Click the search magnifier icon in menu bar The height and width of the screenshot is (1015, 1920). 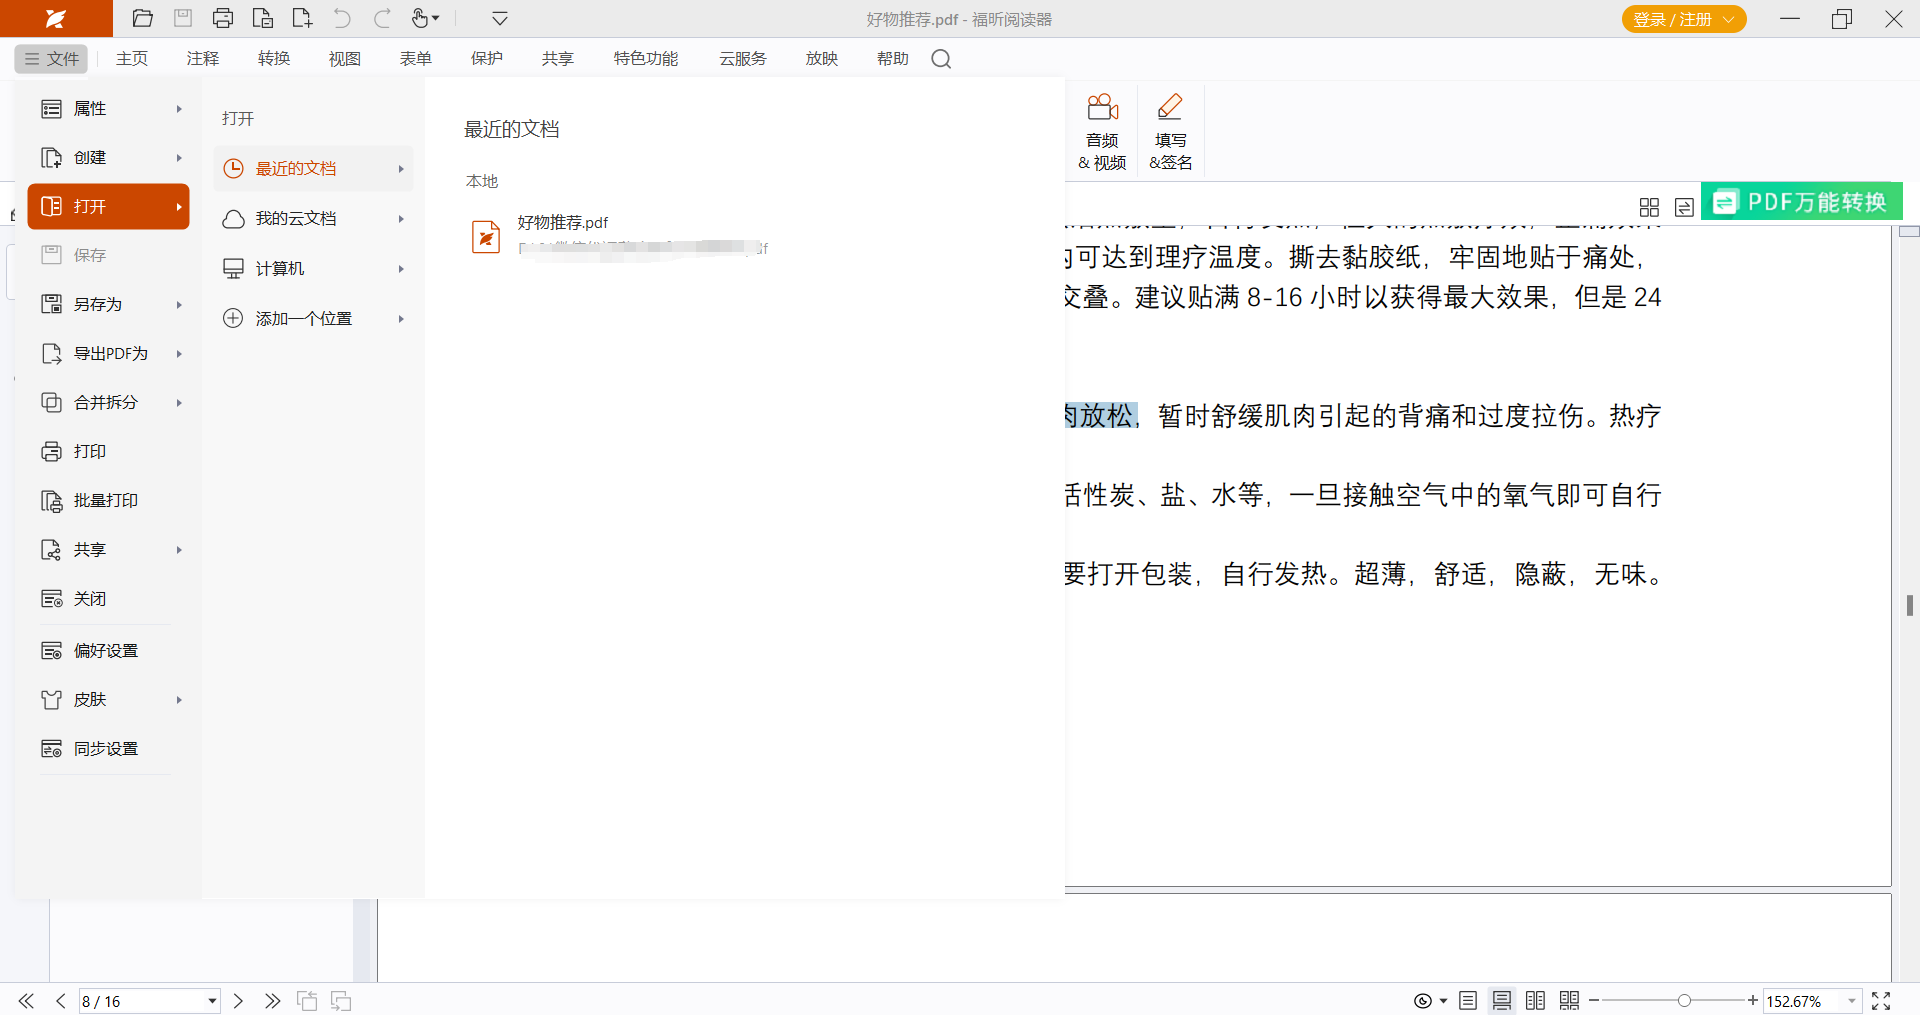[941, 59]
